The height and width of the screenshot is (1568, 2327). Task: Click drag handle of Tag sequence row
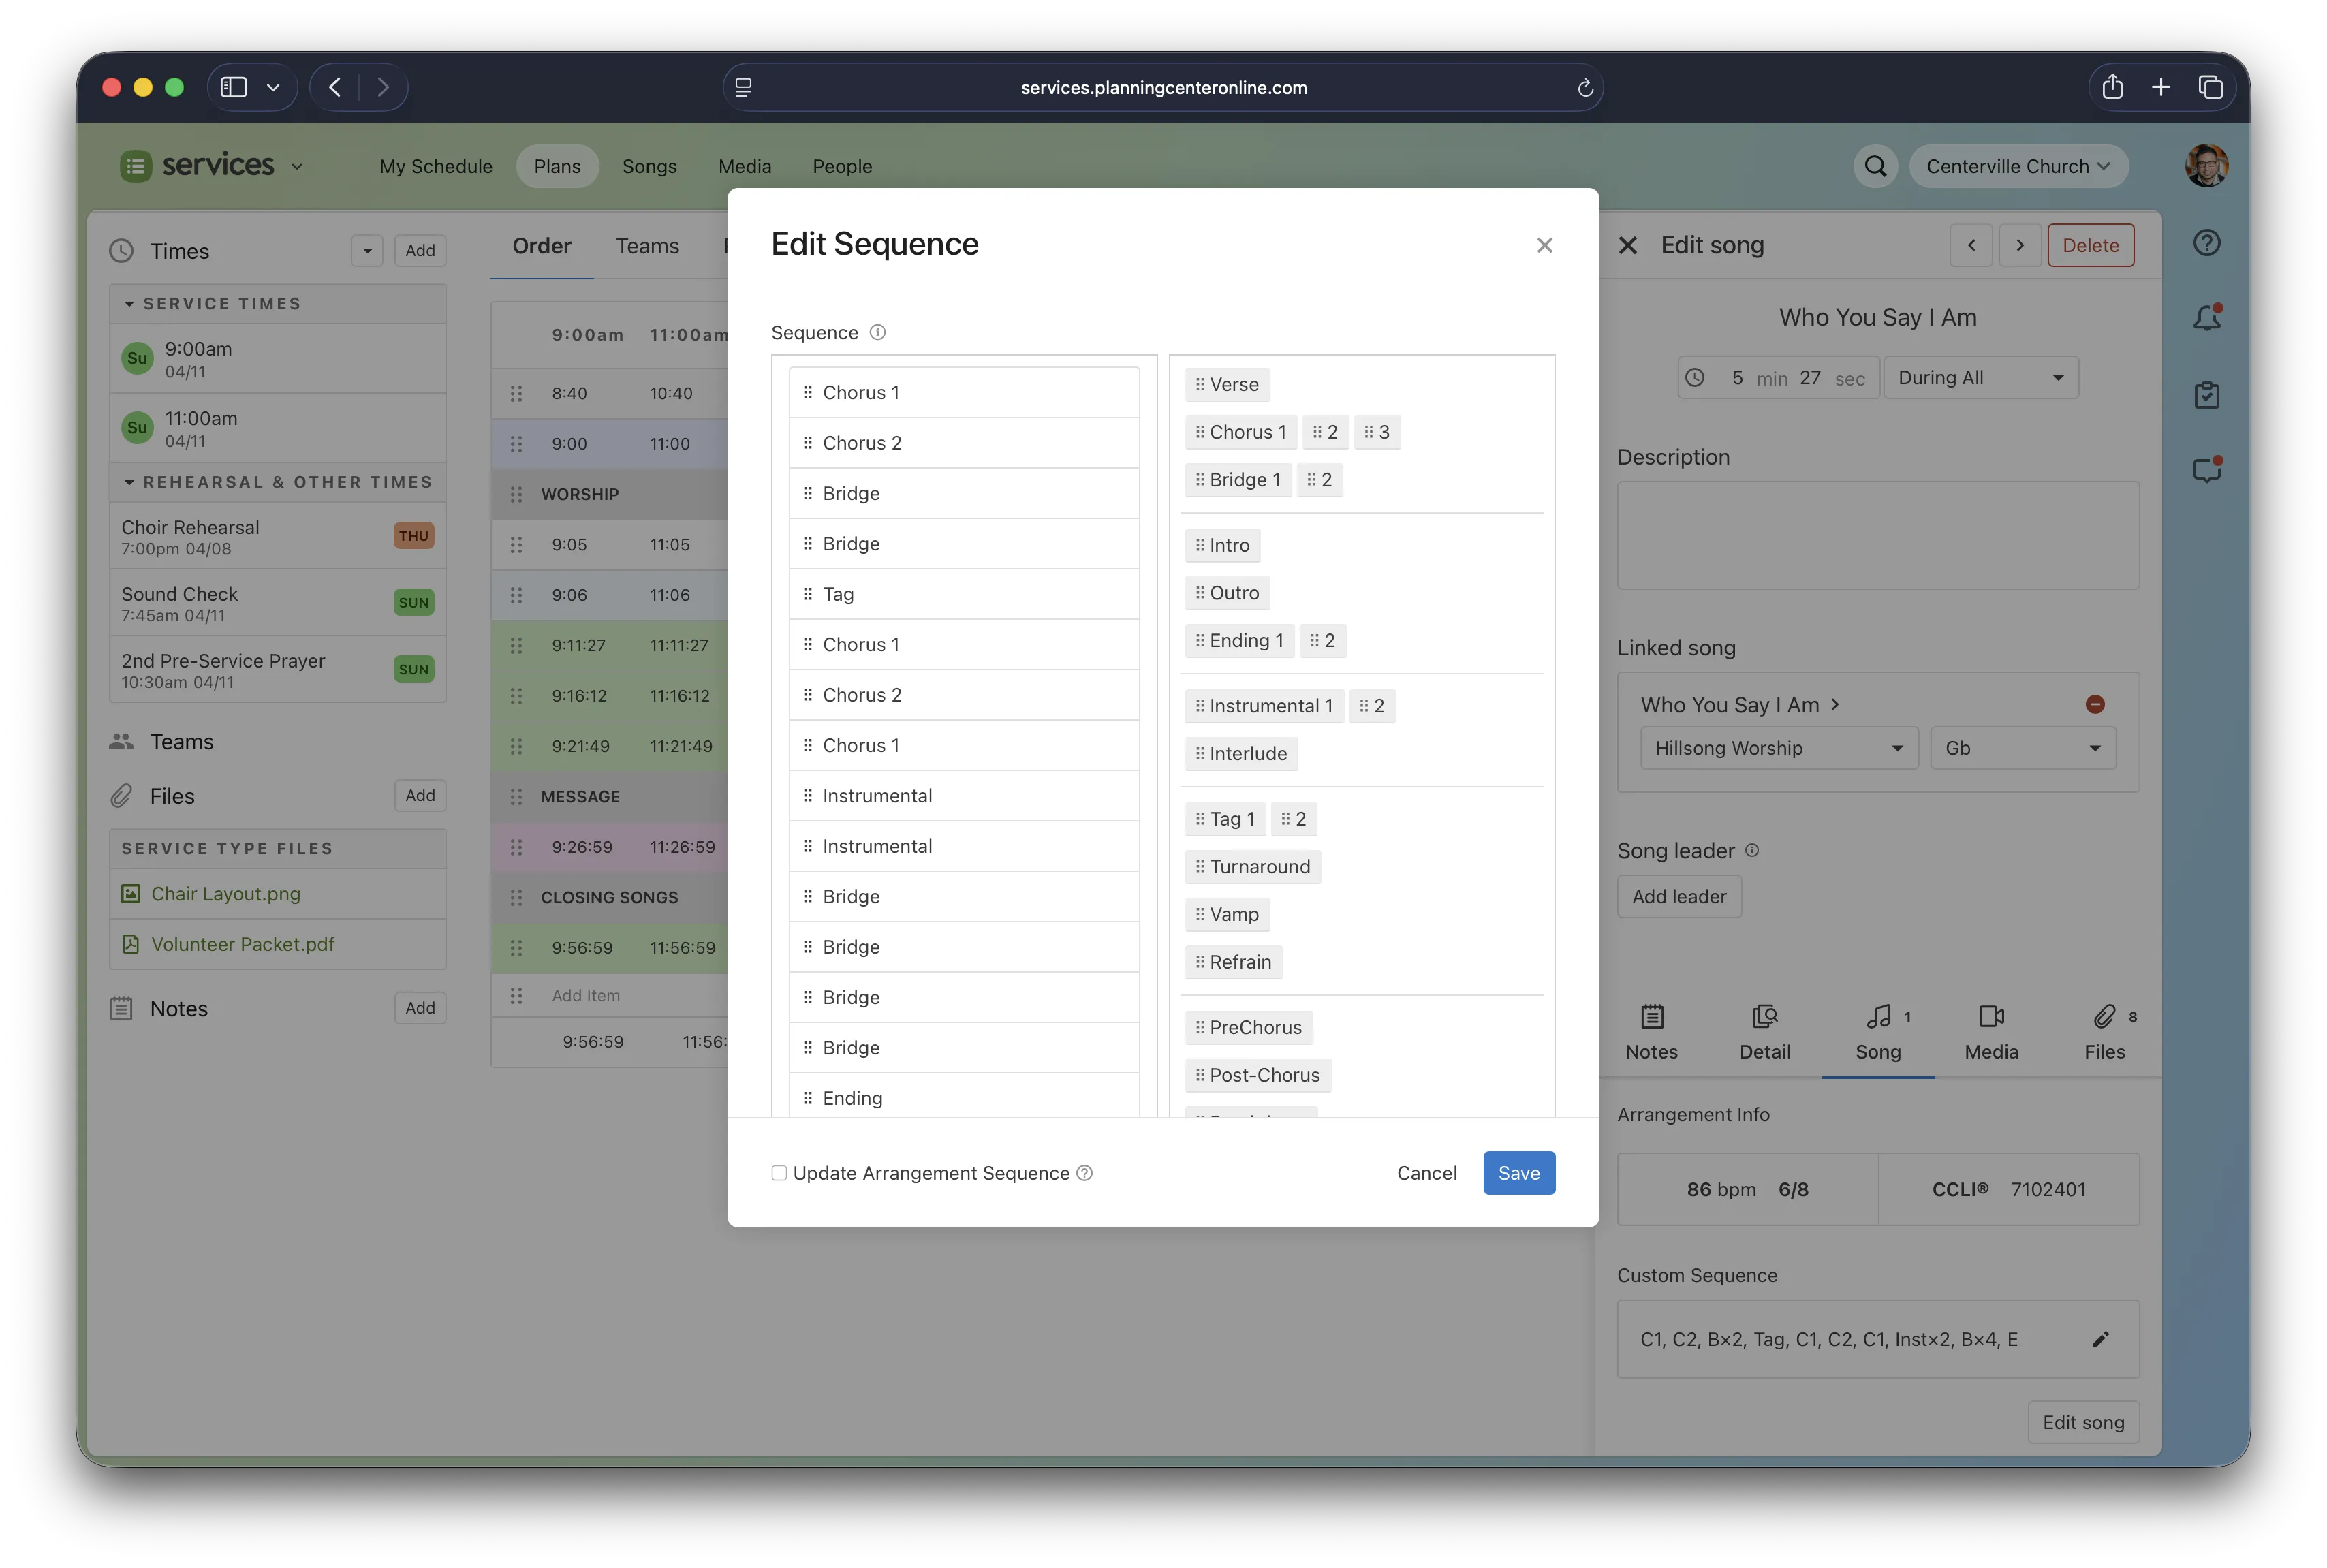[807, 594]
